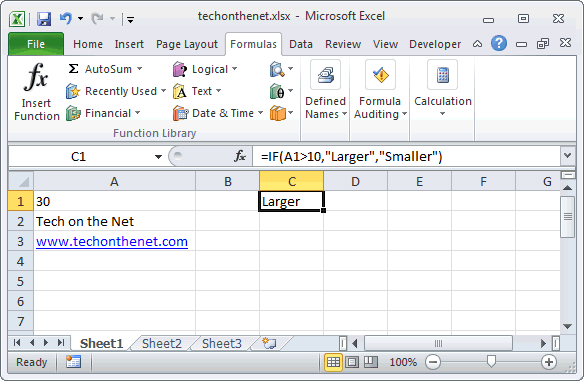Open the Formula Auditing group

click(x=380, y=90)
